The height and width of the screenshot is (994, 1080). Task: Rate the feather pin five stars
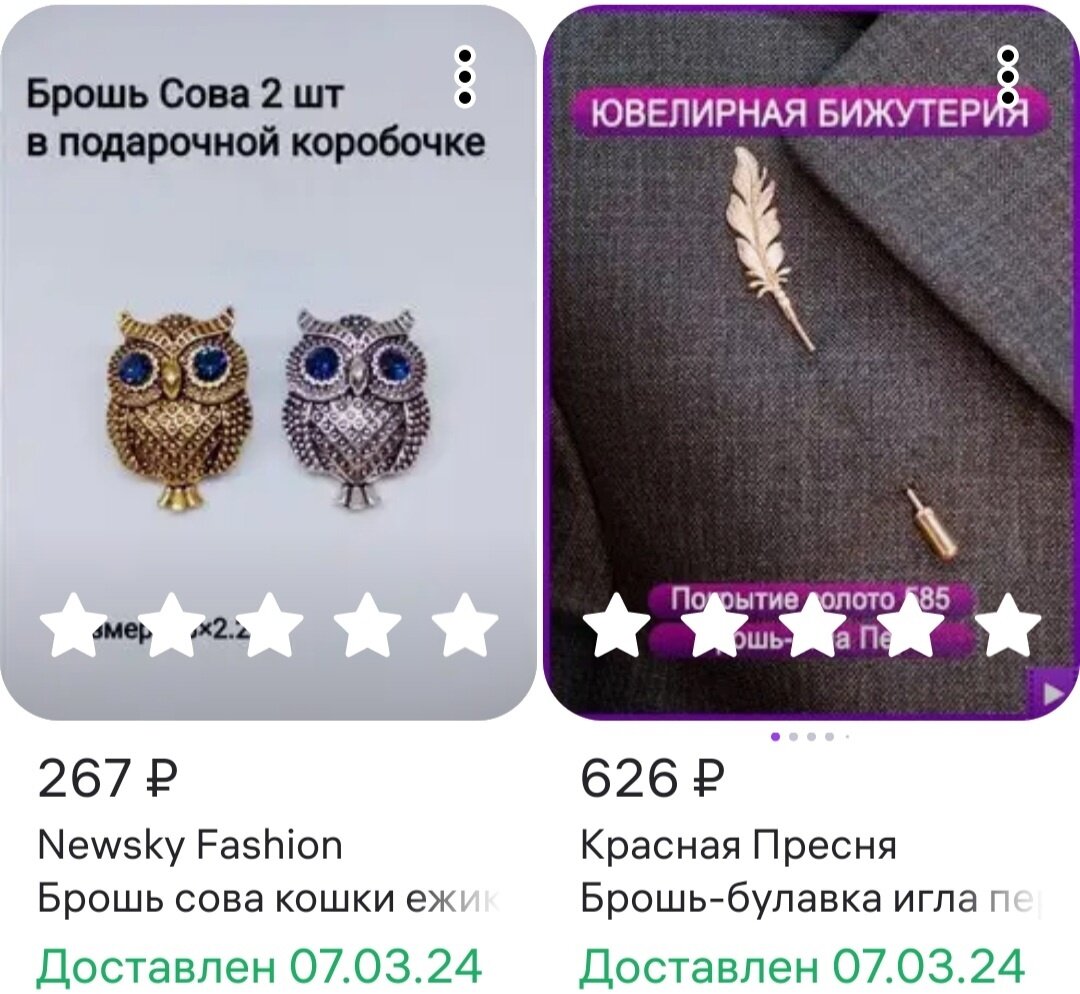pyautogui.click(x=1008, y=625)
